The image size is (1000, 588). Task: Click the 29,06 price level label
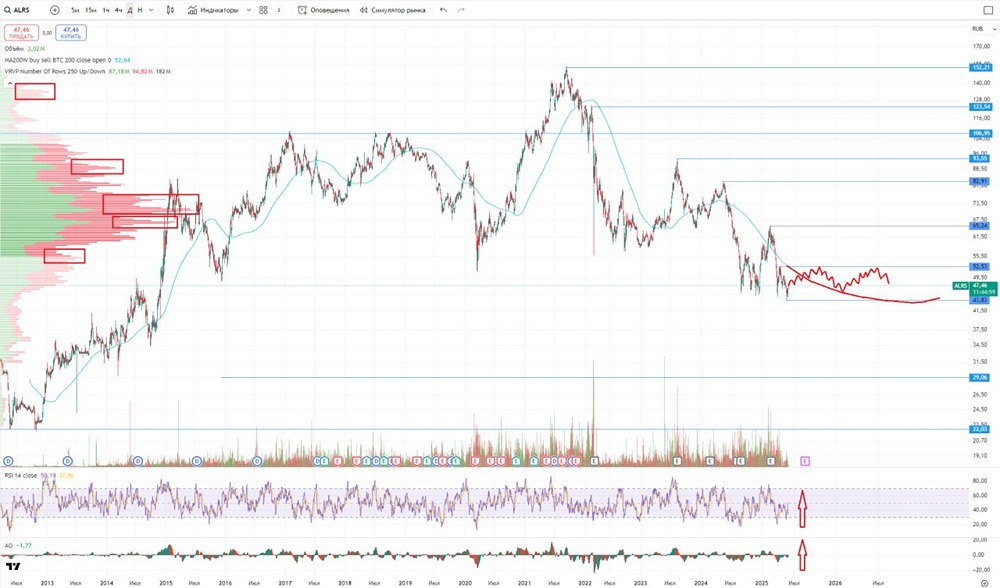980,378
